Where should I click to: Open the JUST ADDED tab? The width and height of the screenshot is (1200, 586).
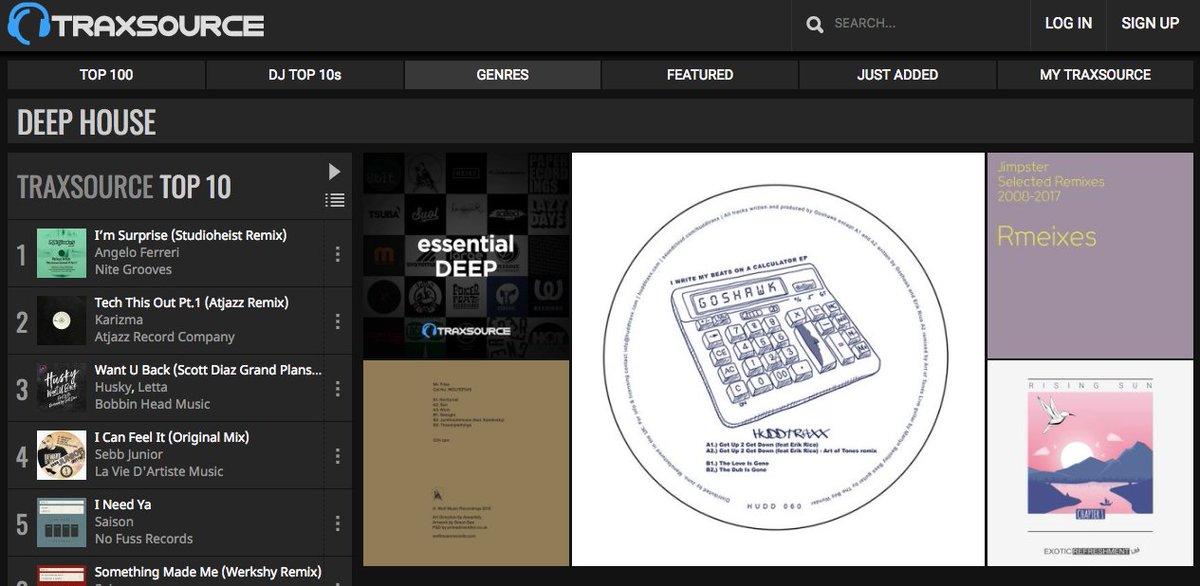click(x=897, y=75)
